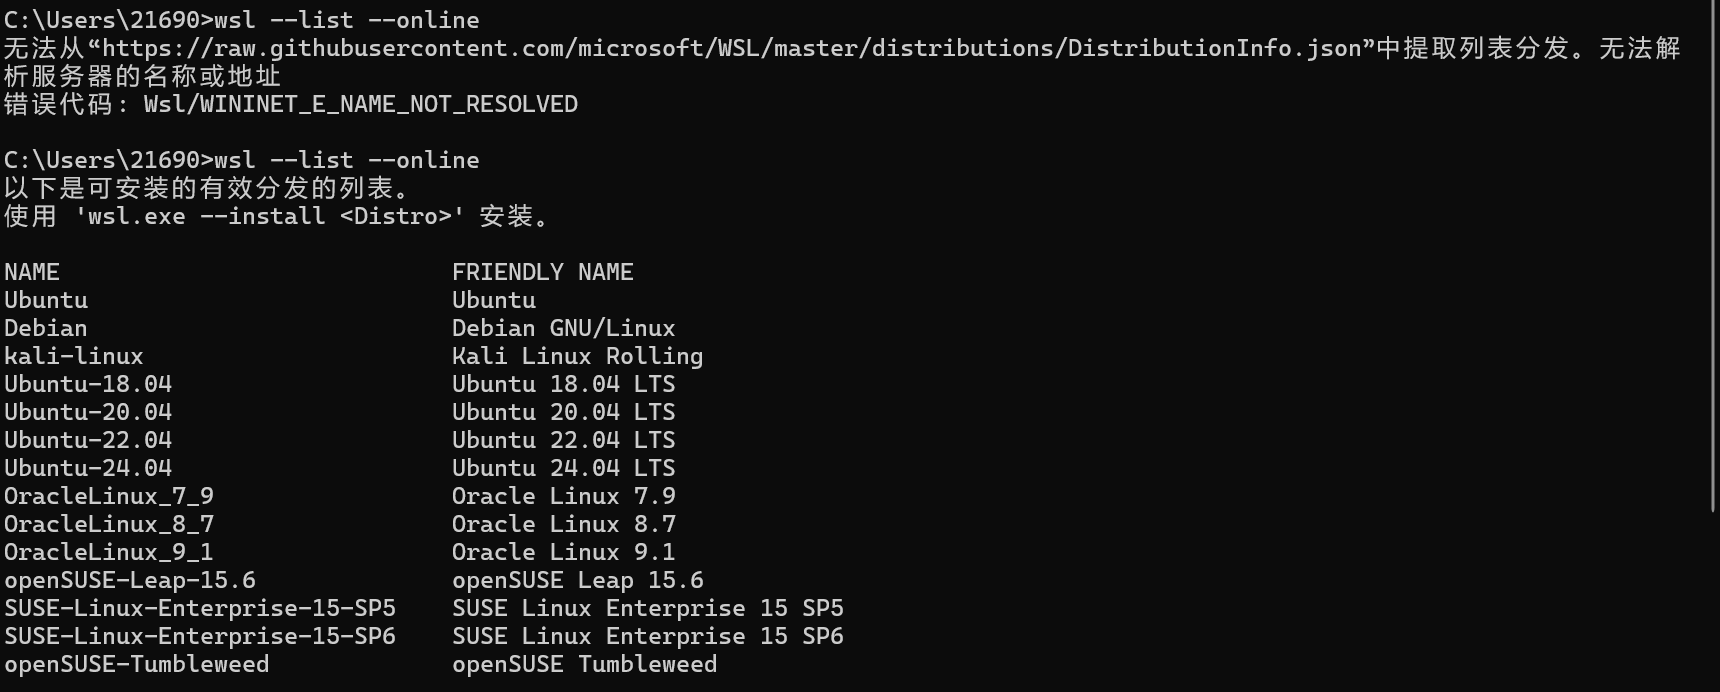The width and height of the screenshot is (1720, 692).
Task: Click the second 'wsl --list --online' command
Action: point(346,160)
